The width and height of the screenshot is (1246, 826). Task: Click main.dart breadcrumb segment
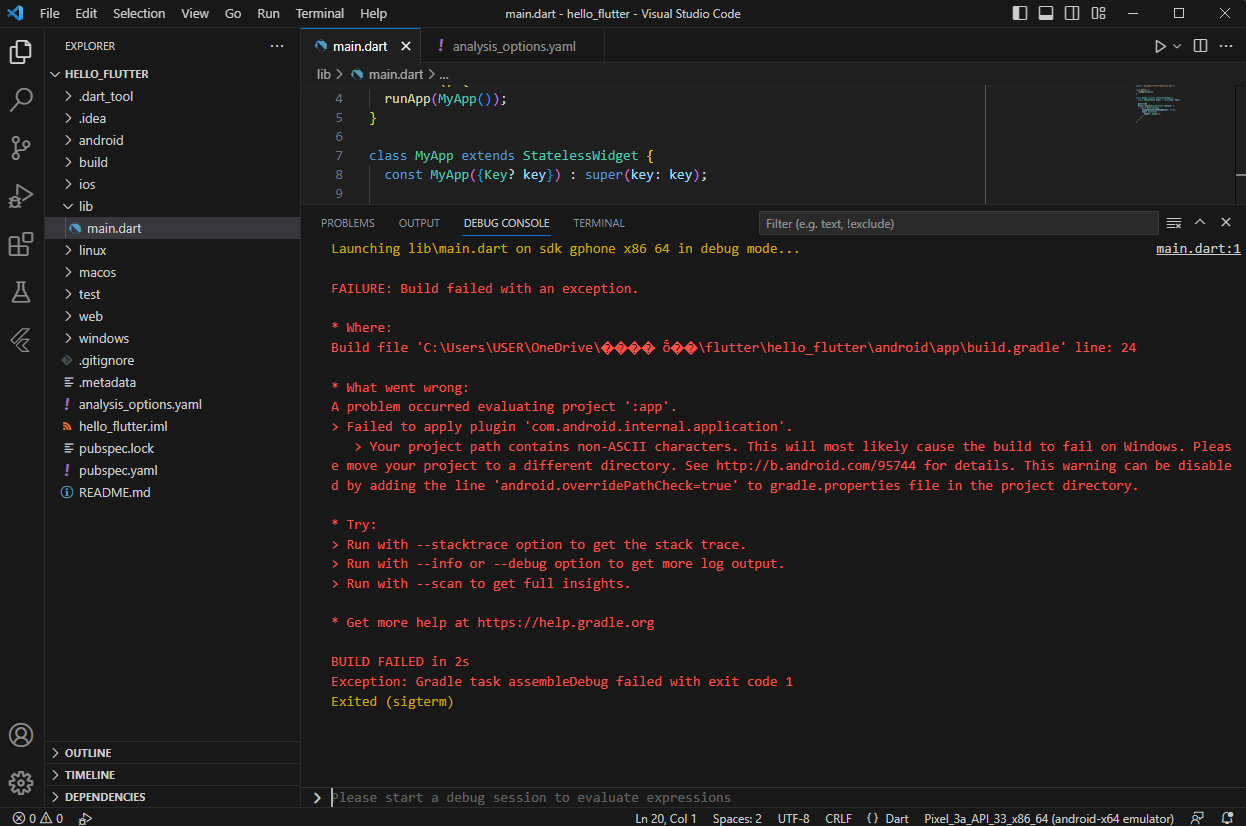pyautogui.click(x=396, y=74)
